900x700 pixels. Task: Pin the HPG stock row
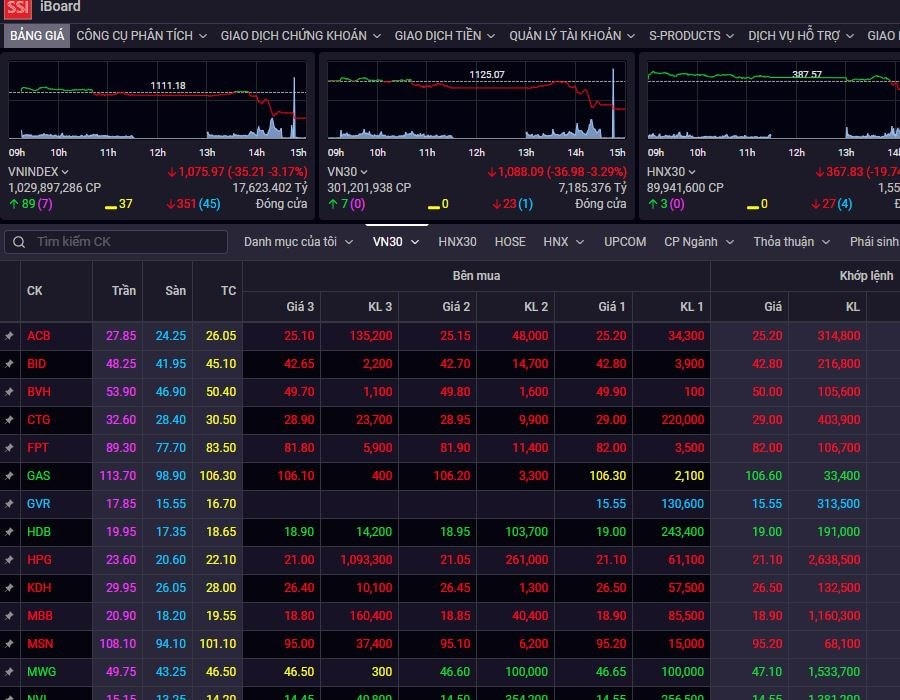pyautogui.click(x=10, y=559)
